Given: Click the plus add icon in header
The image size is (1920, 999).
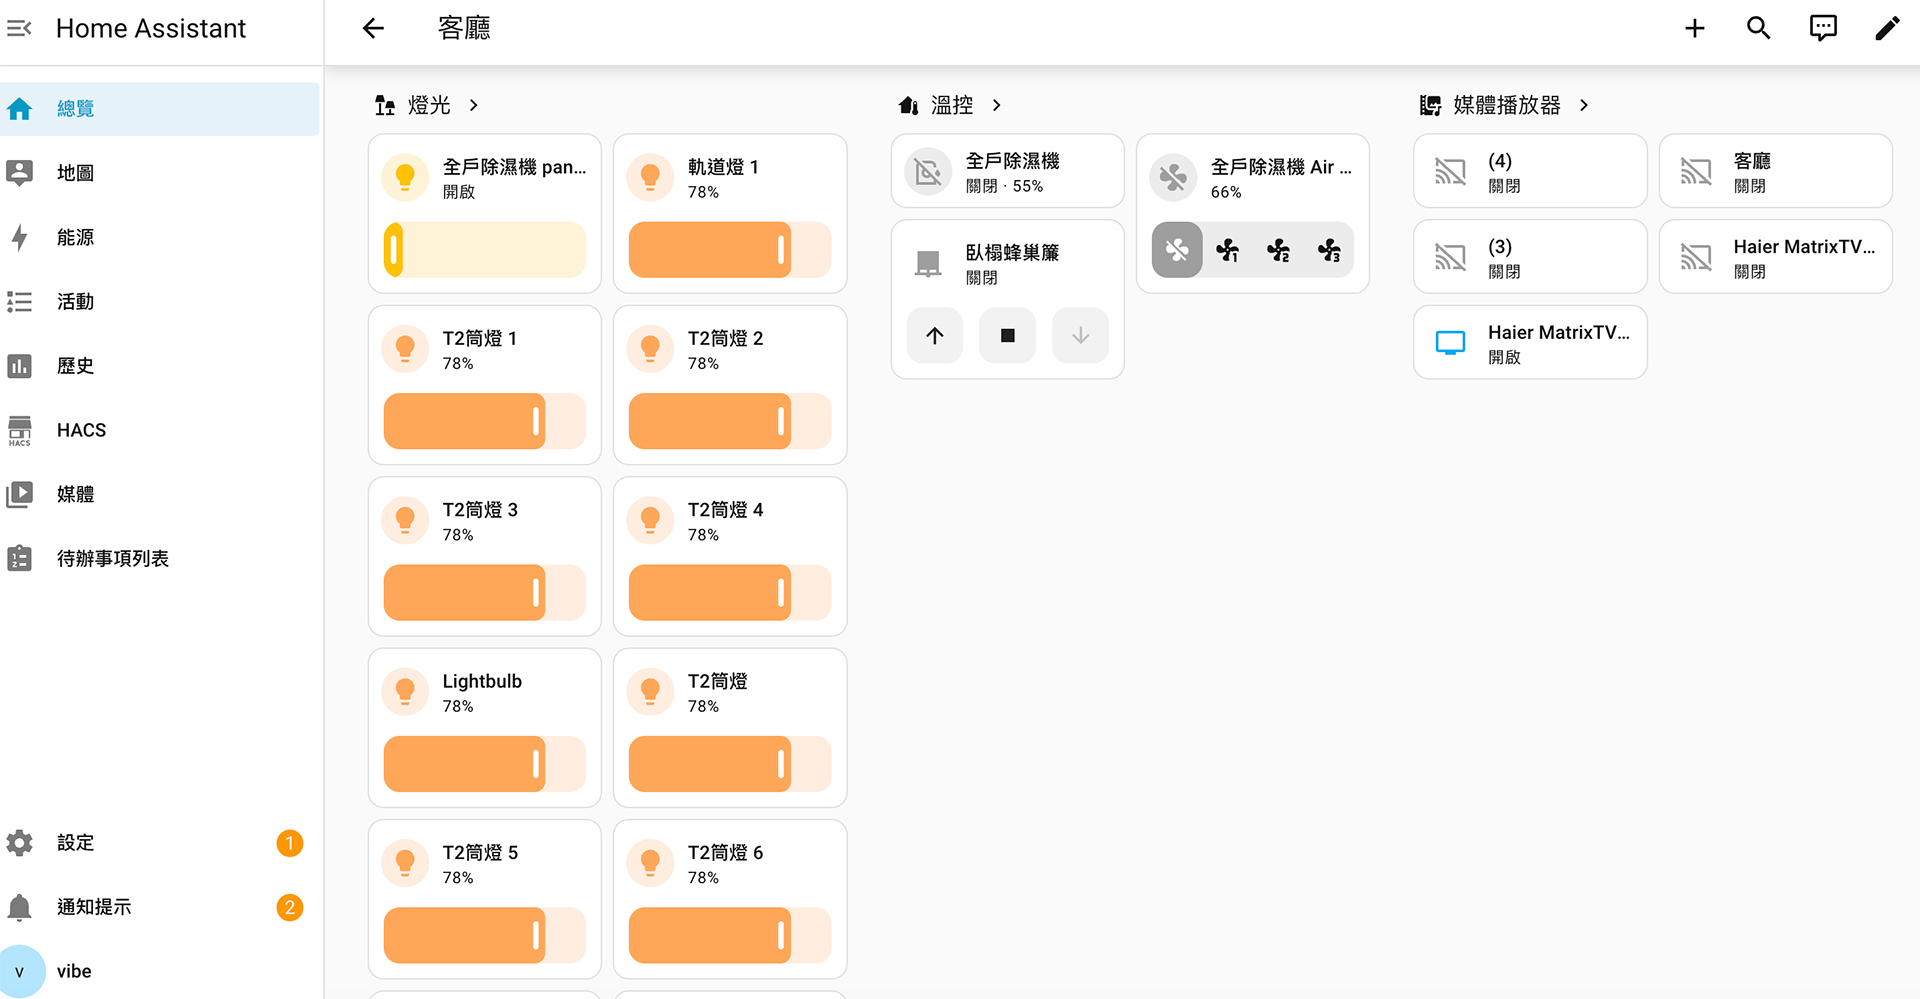Looking at the screenshot, I should tap(1694, 28).
